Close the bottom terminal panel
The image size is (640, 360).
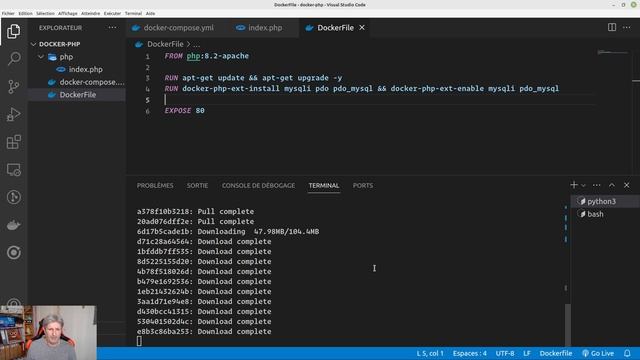pyautogui.click(x=627, y=185)
